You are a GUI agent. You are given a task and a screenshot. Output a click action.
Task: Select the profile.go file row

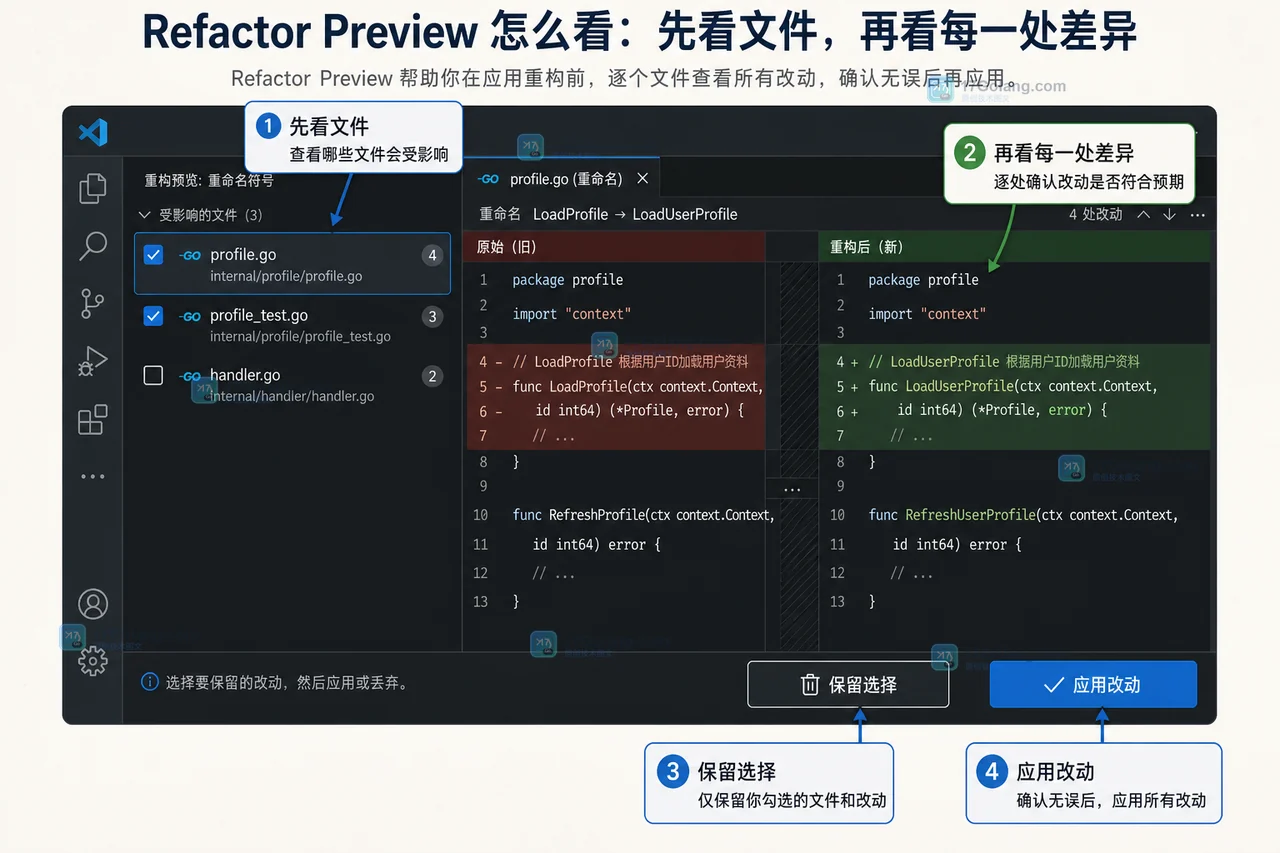[292, 264]
